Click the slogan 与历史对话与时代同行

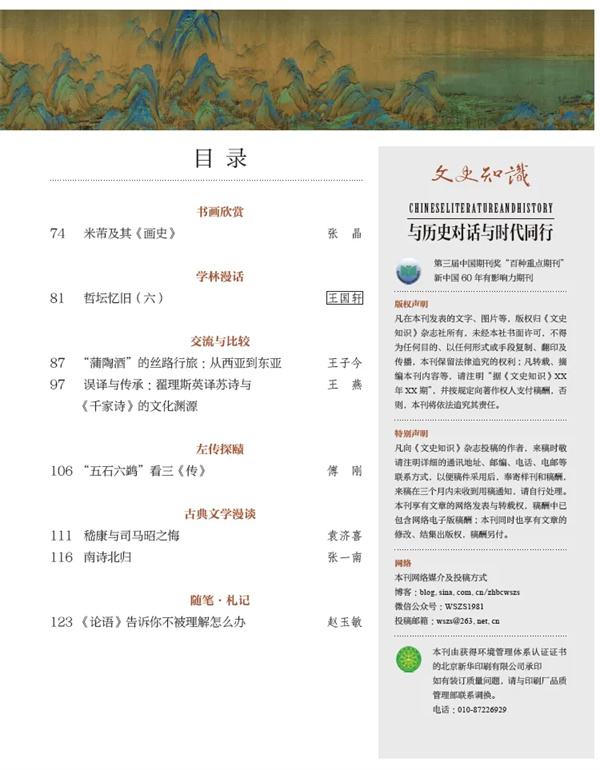(481, 232)
